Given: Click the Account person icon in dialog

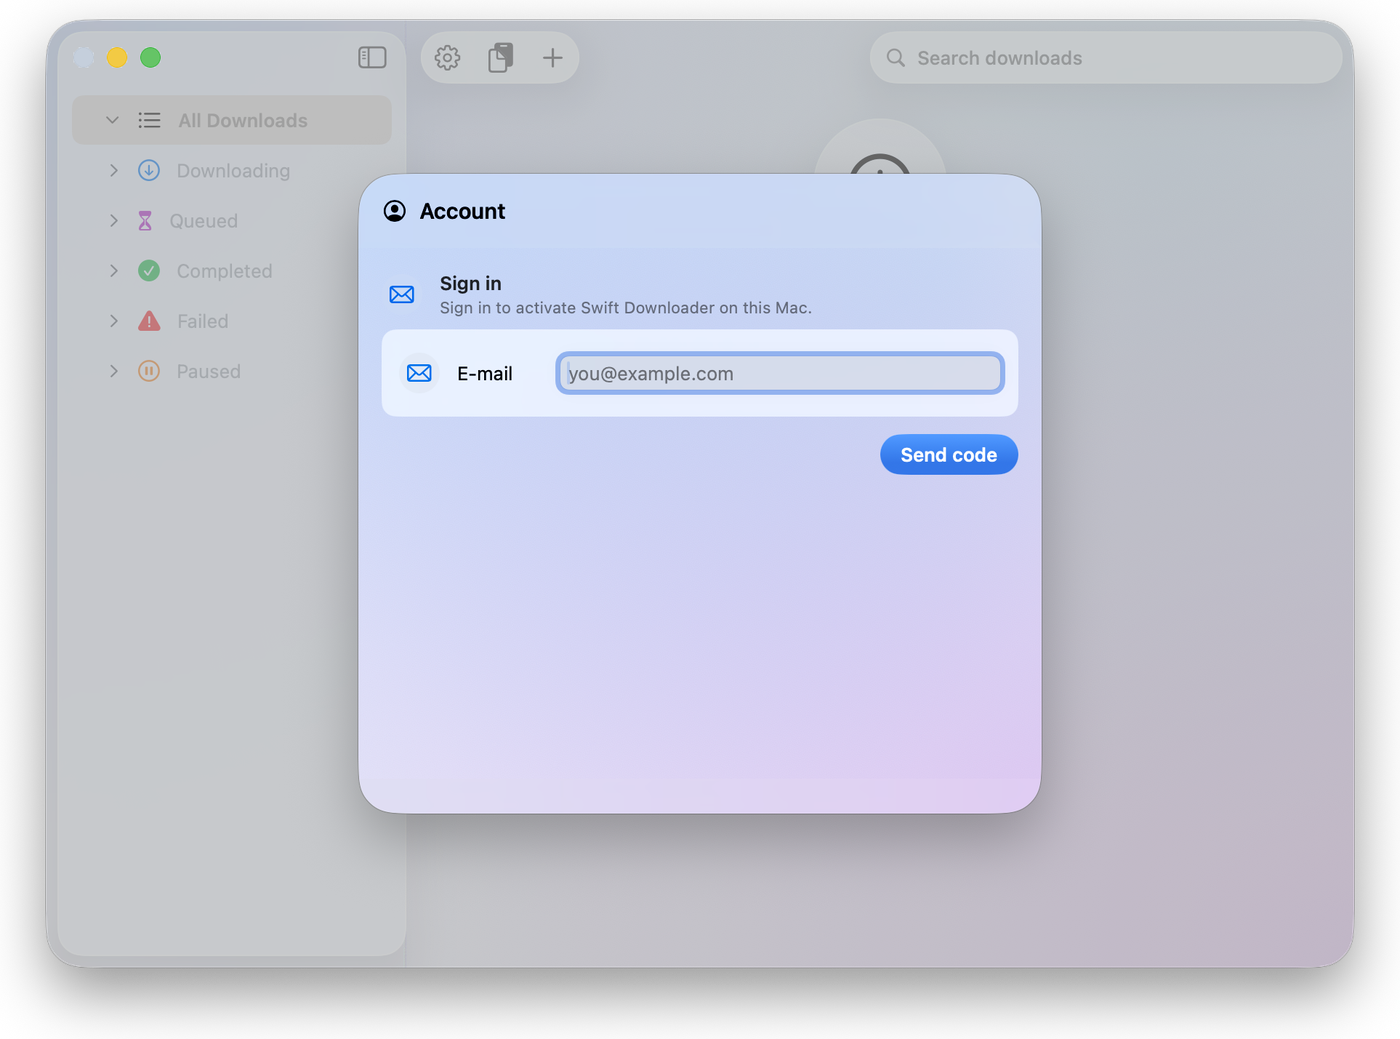Looking at the screenshot, I should 395,211.
